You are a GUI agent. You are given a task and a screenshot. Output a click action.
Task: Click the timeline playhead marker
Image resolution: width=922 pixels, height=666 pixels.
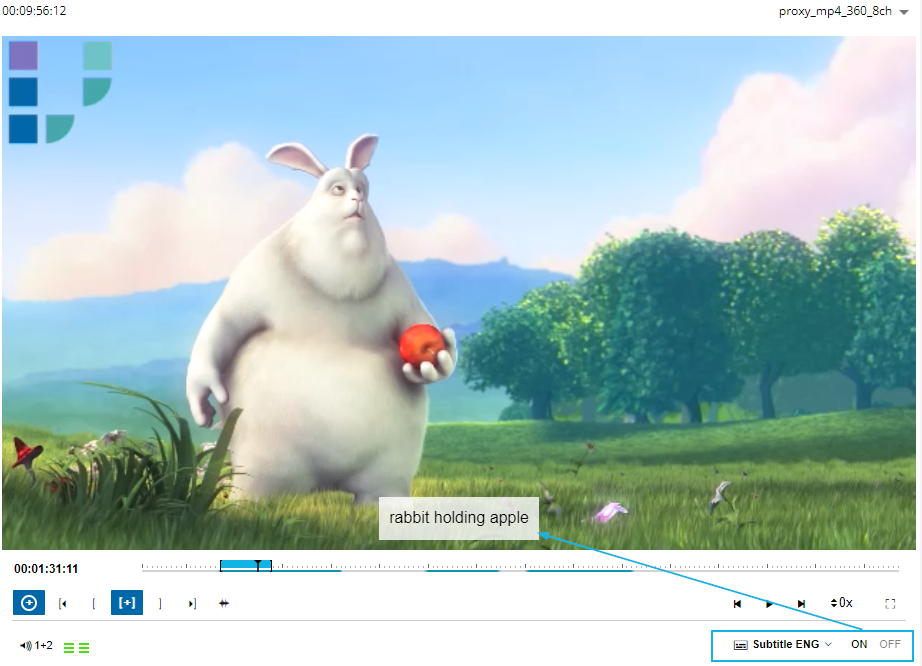[x=258, y=565]
